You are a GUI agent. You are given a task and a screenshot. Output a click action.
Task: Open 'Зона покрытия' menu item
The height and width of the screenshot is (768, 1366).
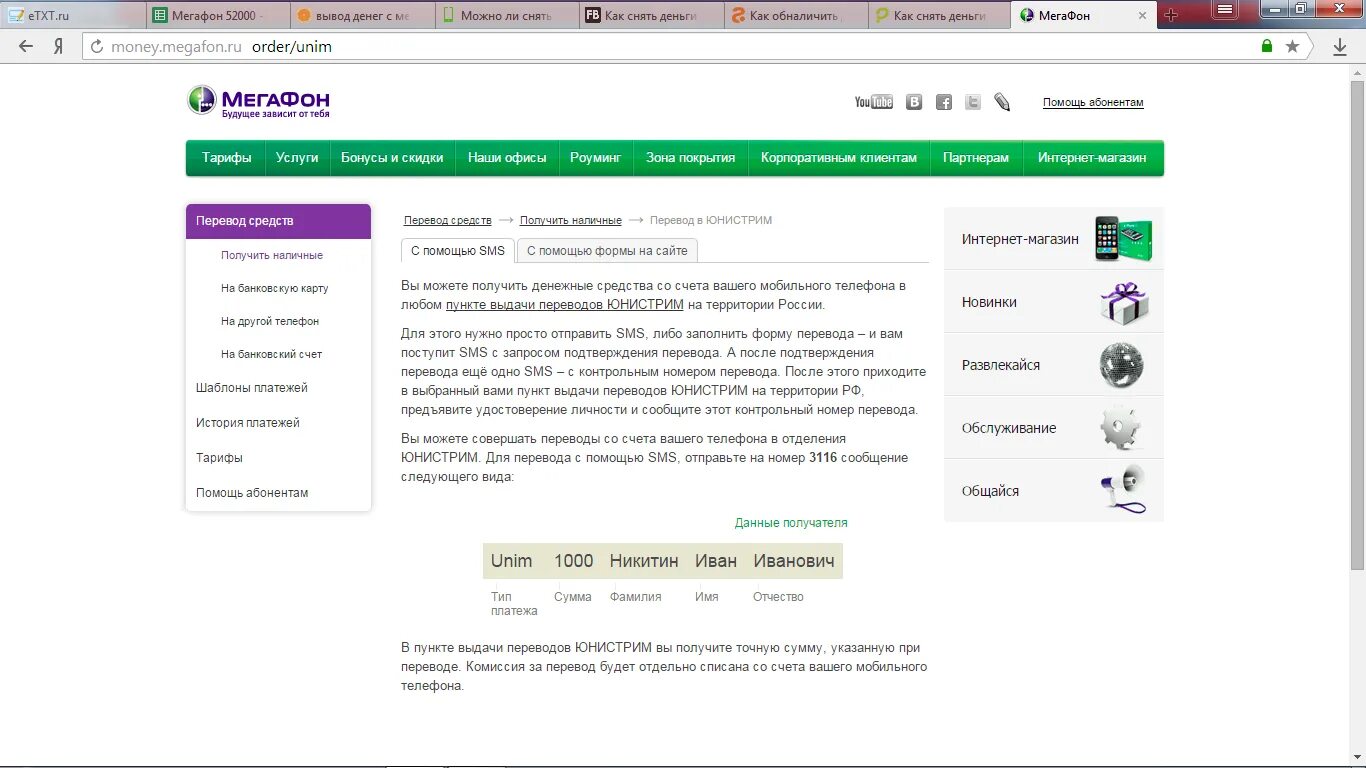click(690, 158)
